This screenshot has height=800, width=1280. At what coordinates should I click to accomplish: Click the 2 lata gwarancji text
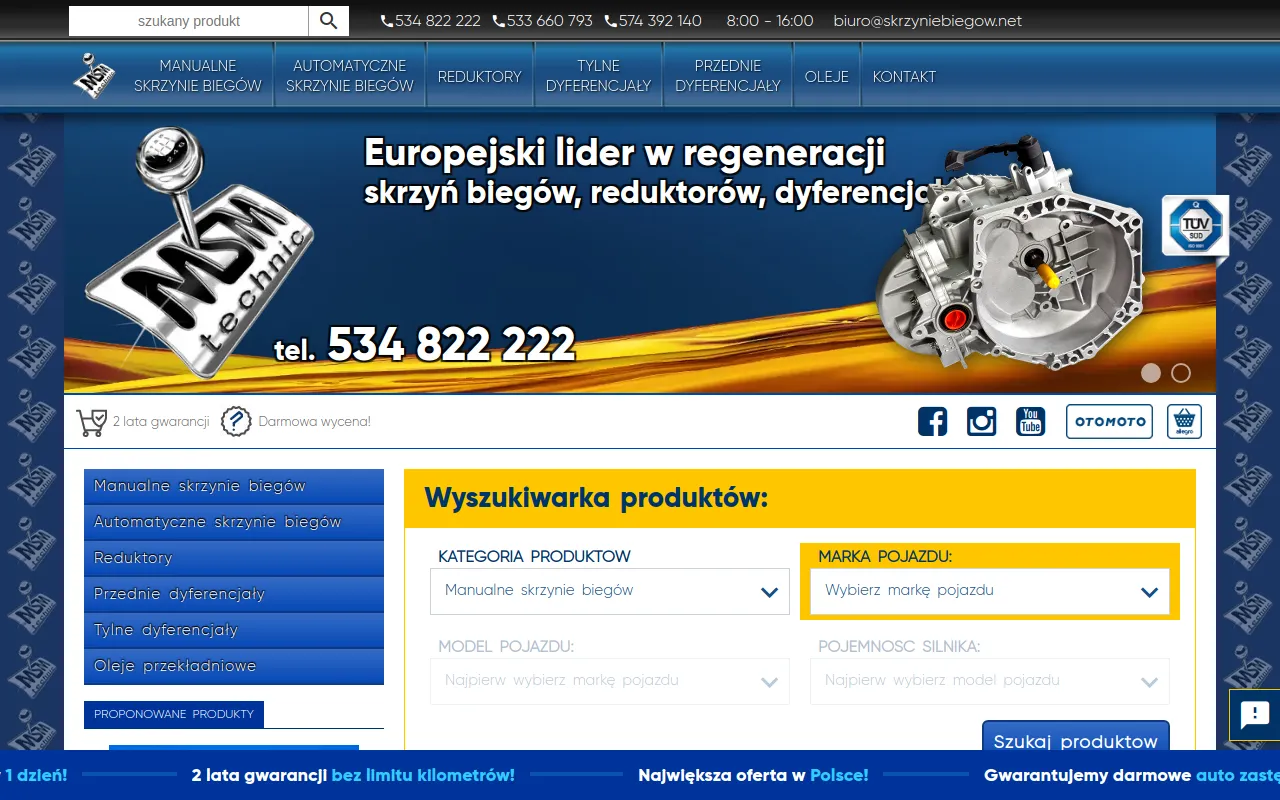161,422
